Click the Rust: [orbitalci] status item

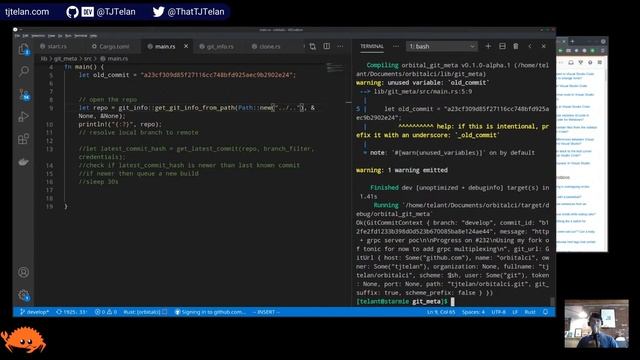coord(145,312)
